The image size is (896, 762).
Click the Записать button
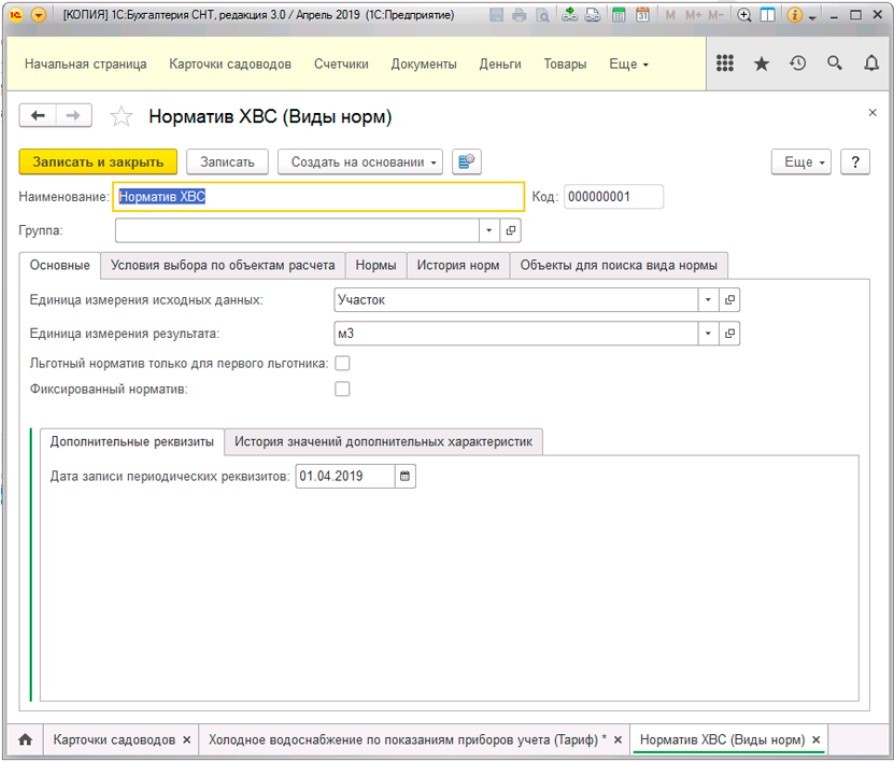point(227,162)
